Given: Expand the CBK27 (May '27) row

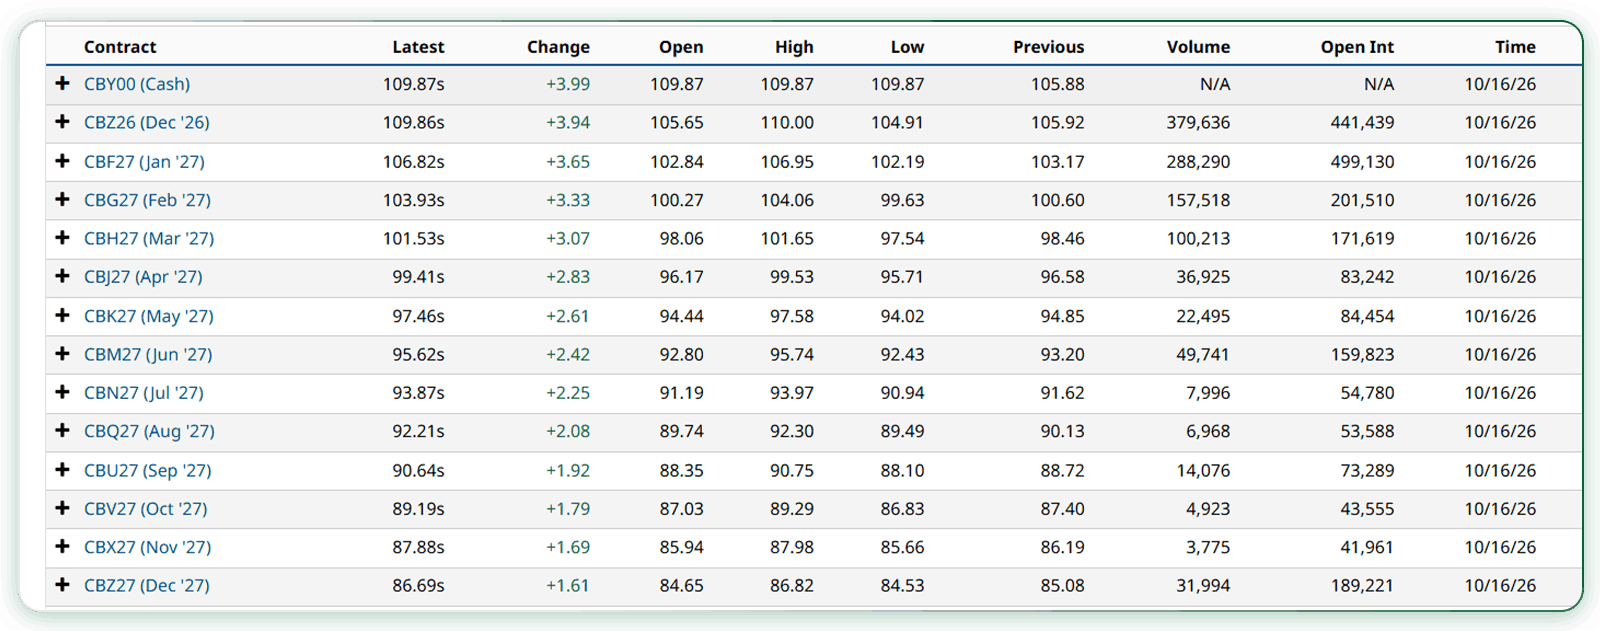Looking at the screenshot, I should pyautogui.click(x=62, y=316).
